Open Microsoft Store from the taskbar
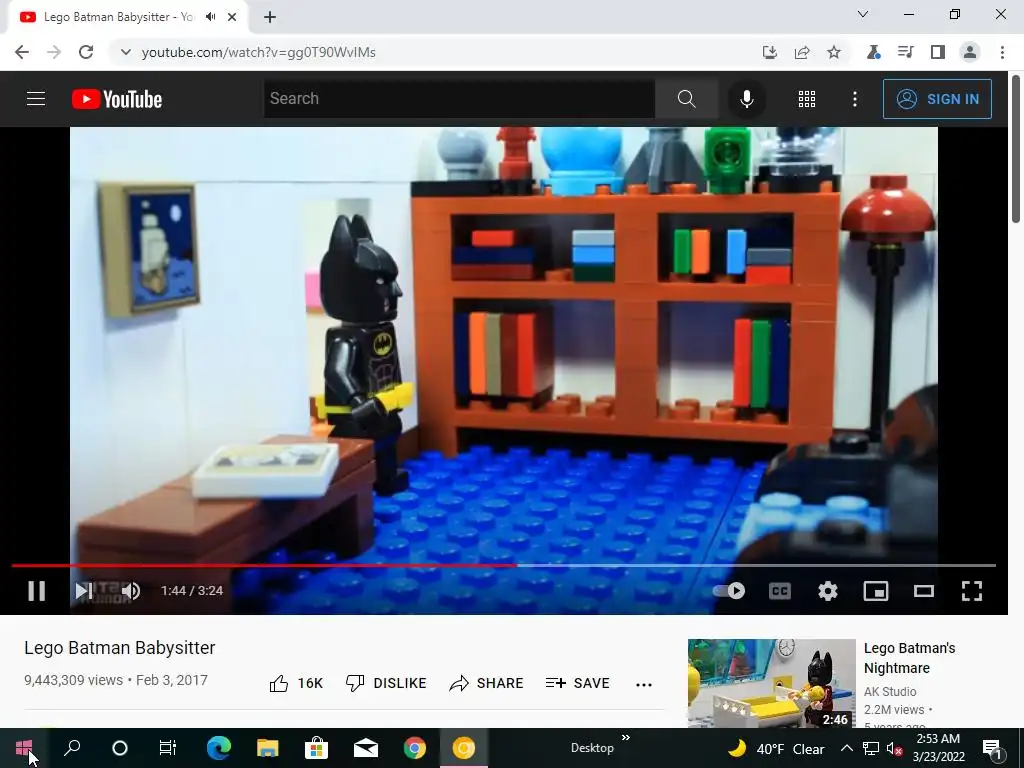 [316, 748]
